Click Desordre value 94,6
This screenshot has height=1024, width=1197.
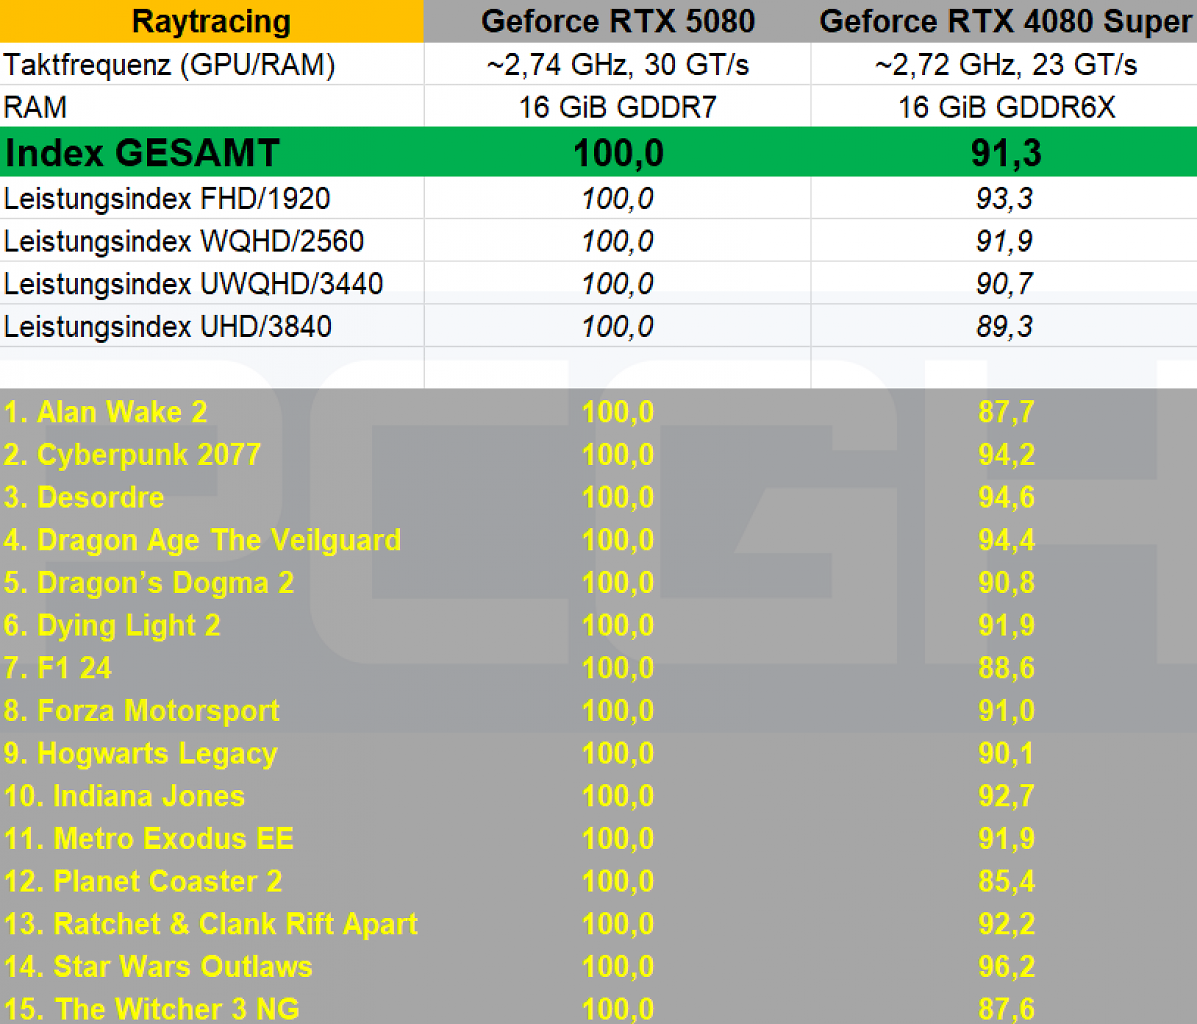[1006, 498]
